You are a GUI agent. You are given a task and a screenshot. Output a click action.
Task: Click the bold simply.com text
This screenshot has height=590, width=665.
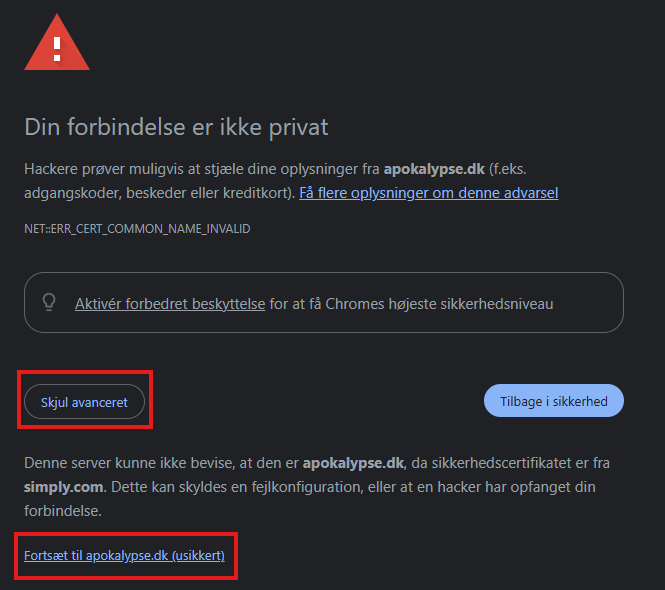[x=64, y=487]
